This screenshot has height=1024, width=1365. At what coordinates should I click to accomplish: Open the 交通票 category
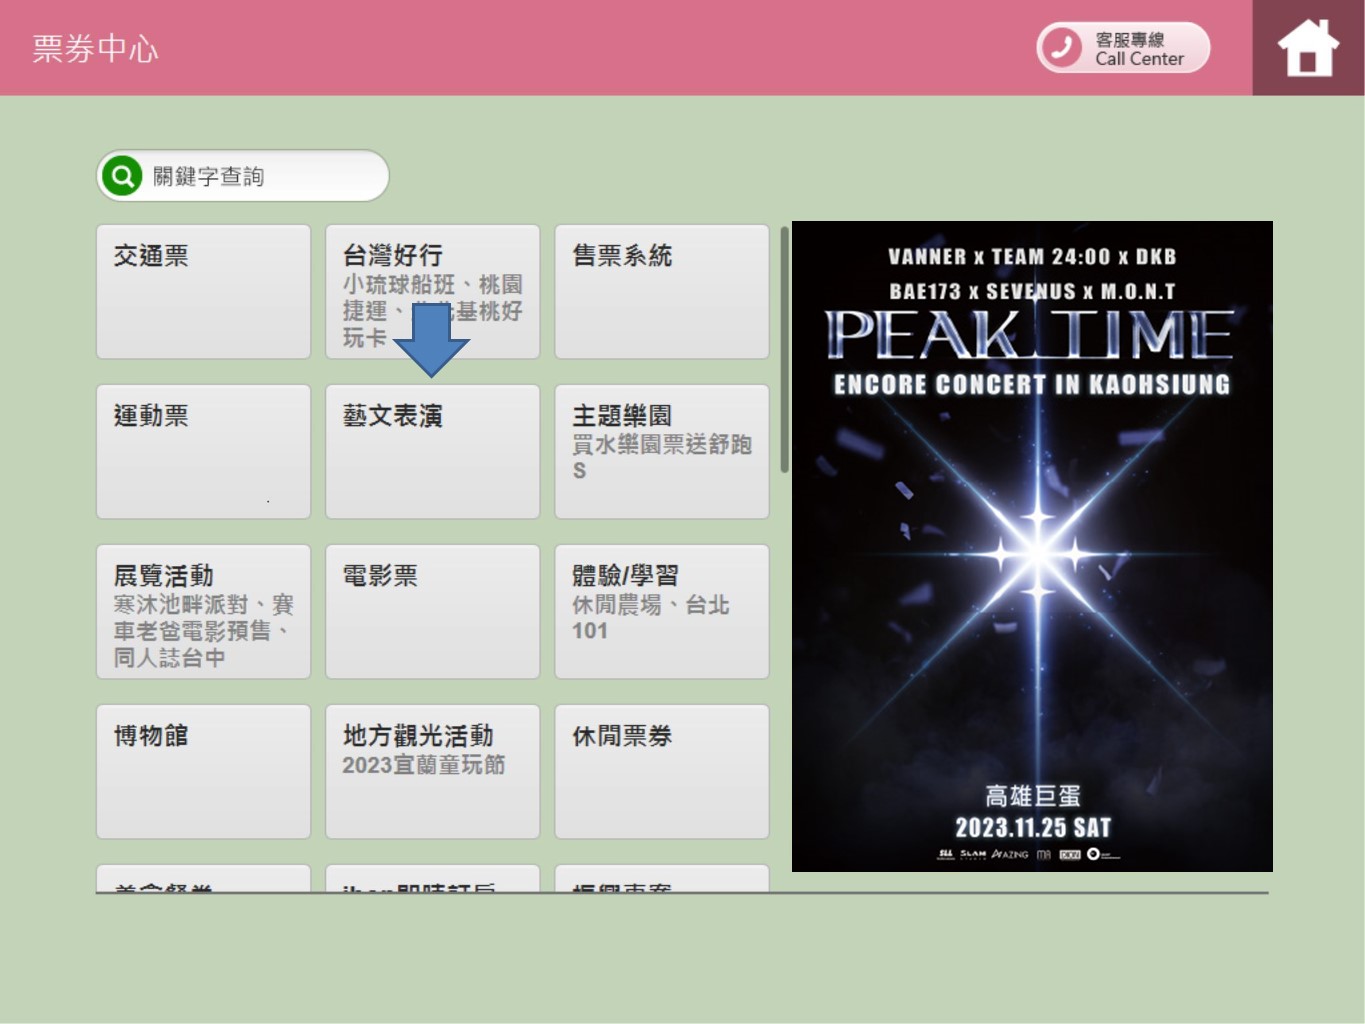(x=203, y=292)
